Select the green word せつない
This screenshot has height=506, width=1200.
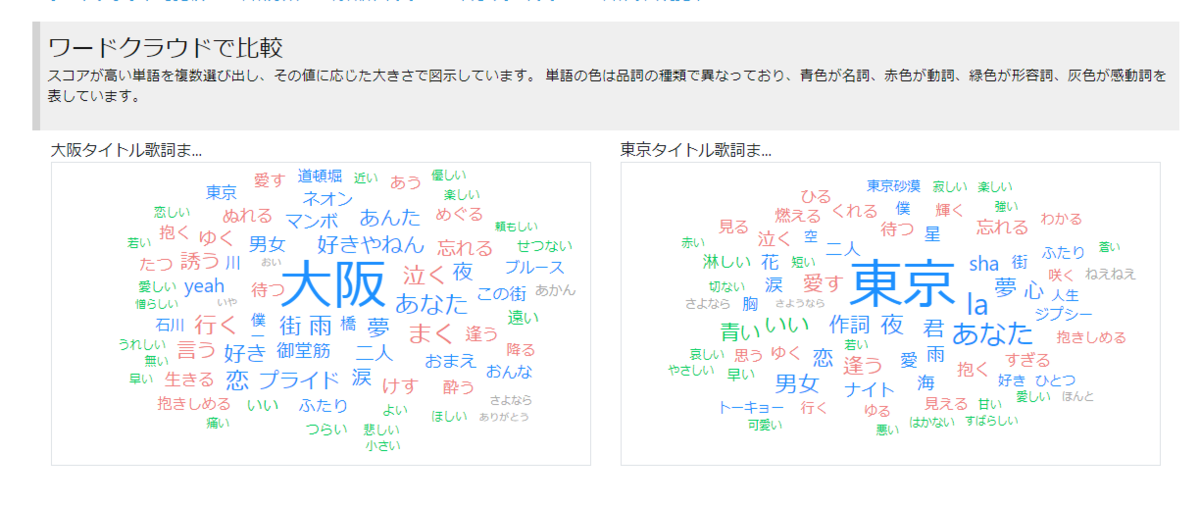pos(544,245)
